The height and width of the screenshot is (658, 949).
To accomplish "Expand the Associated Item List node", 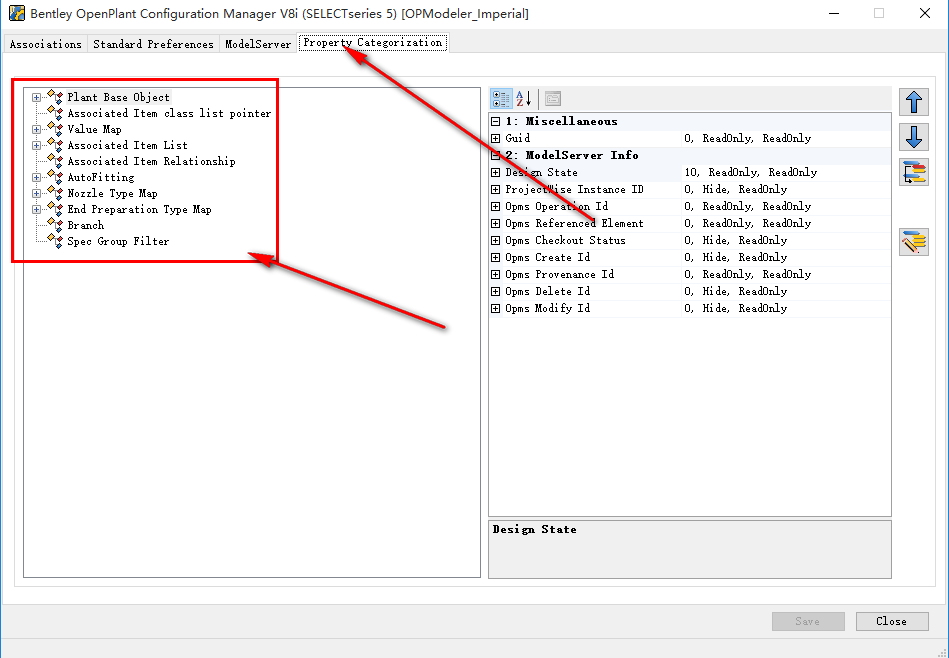I will 36,145.
